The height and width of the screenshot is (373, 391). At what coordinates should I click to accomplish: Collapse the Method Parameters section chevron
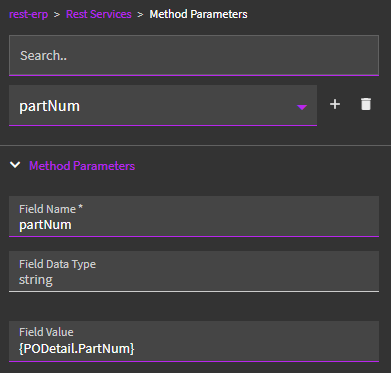tap(15, 165)
